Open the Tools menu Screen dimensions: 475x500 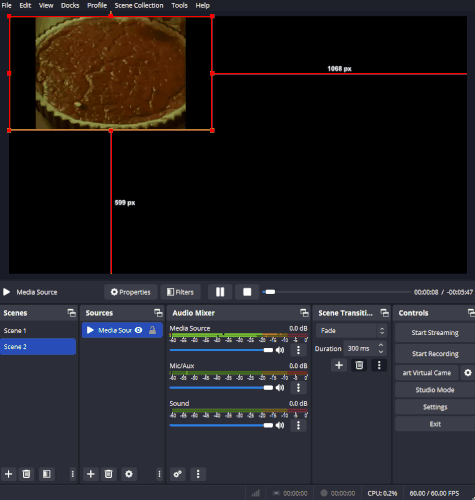coord(179,5)
